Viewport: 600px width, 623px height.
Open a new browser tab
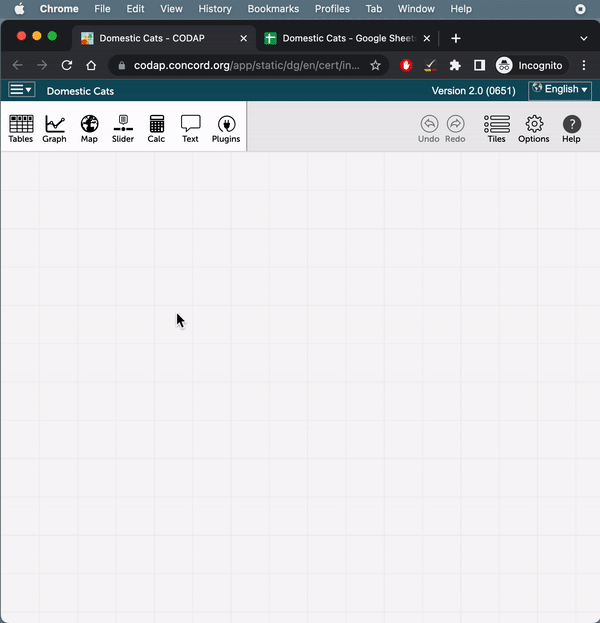456,39
